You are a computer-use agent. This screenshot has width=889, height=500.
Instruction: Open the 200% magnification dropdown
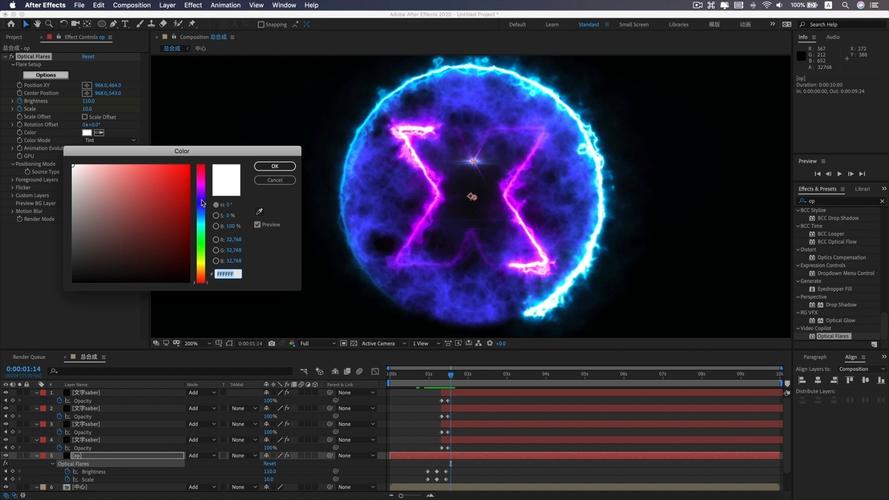197,344
